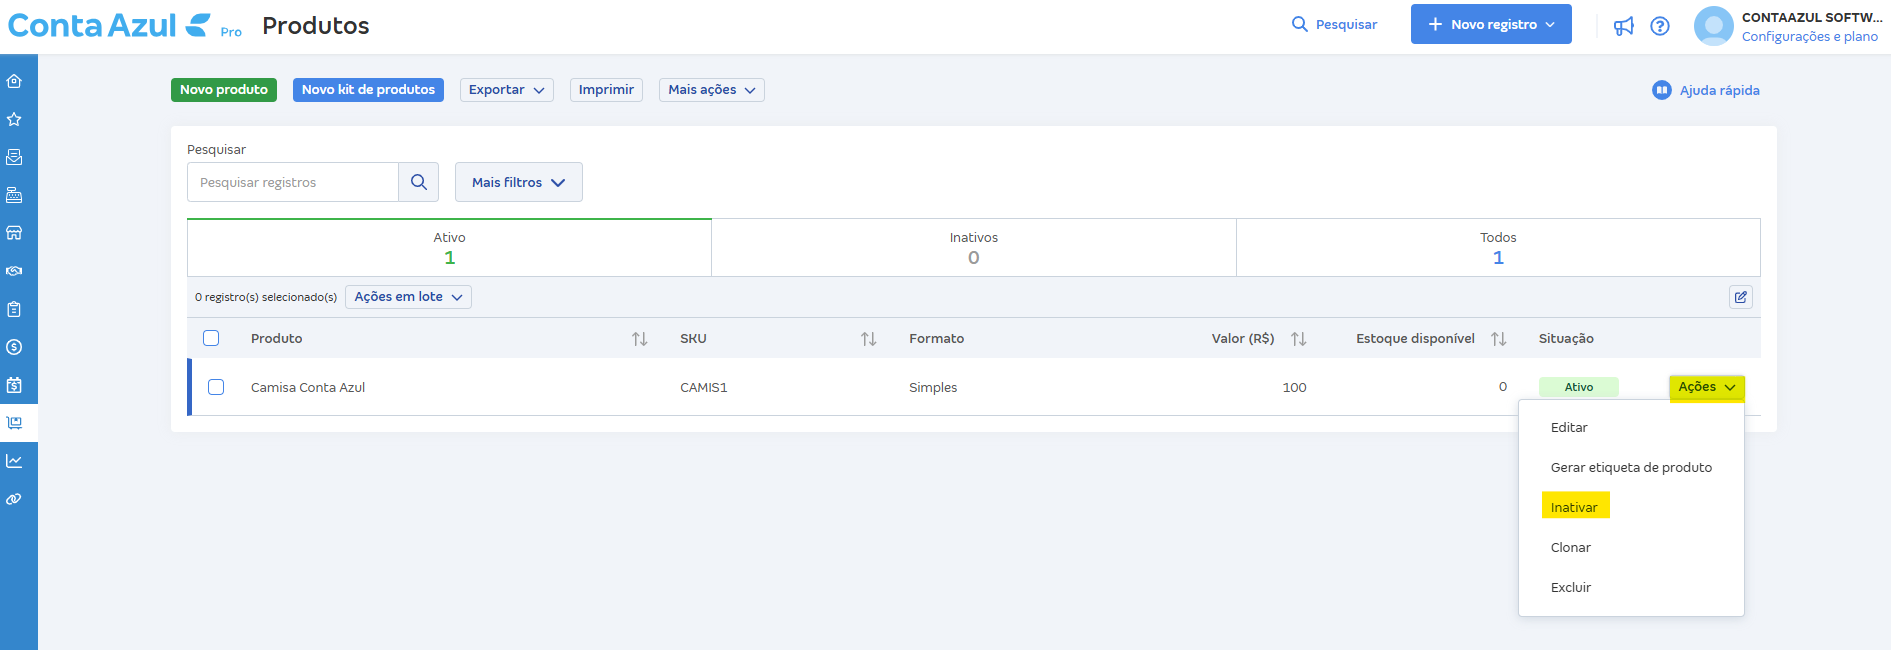Switch to the Inativos tab
Viewport: 1891px width, 650px height.
coord(973,248)
